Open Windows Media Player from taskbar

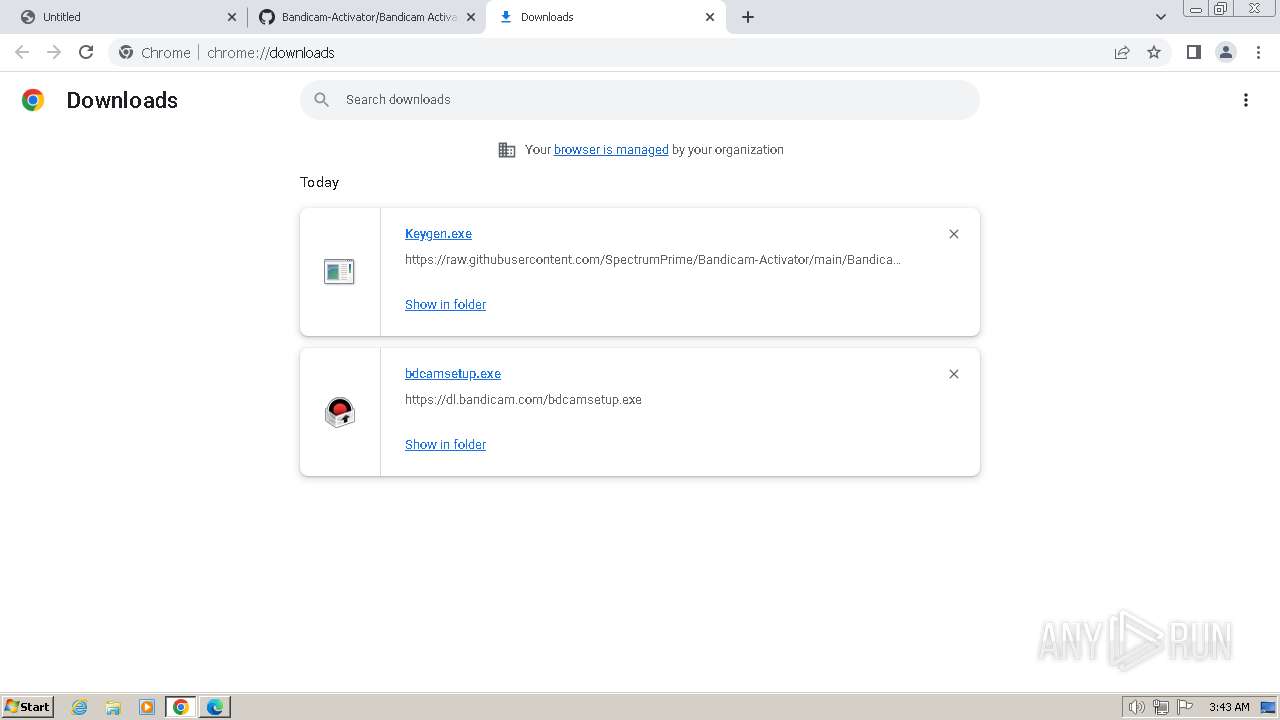pyautogui.click(x=147, y=707)
